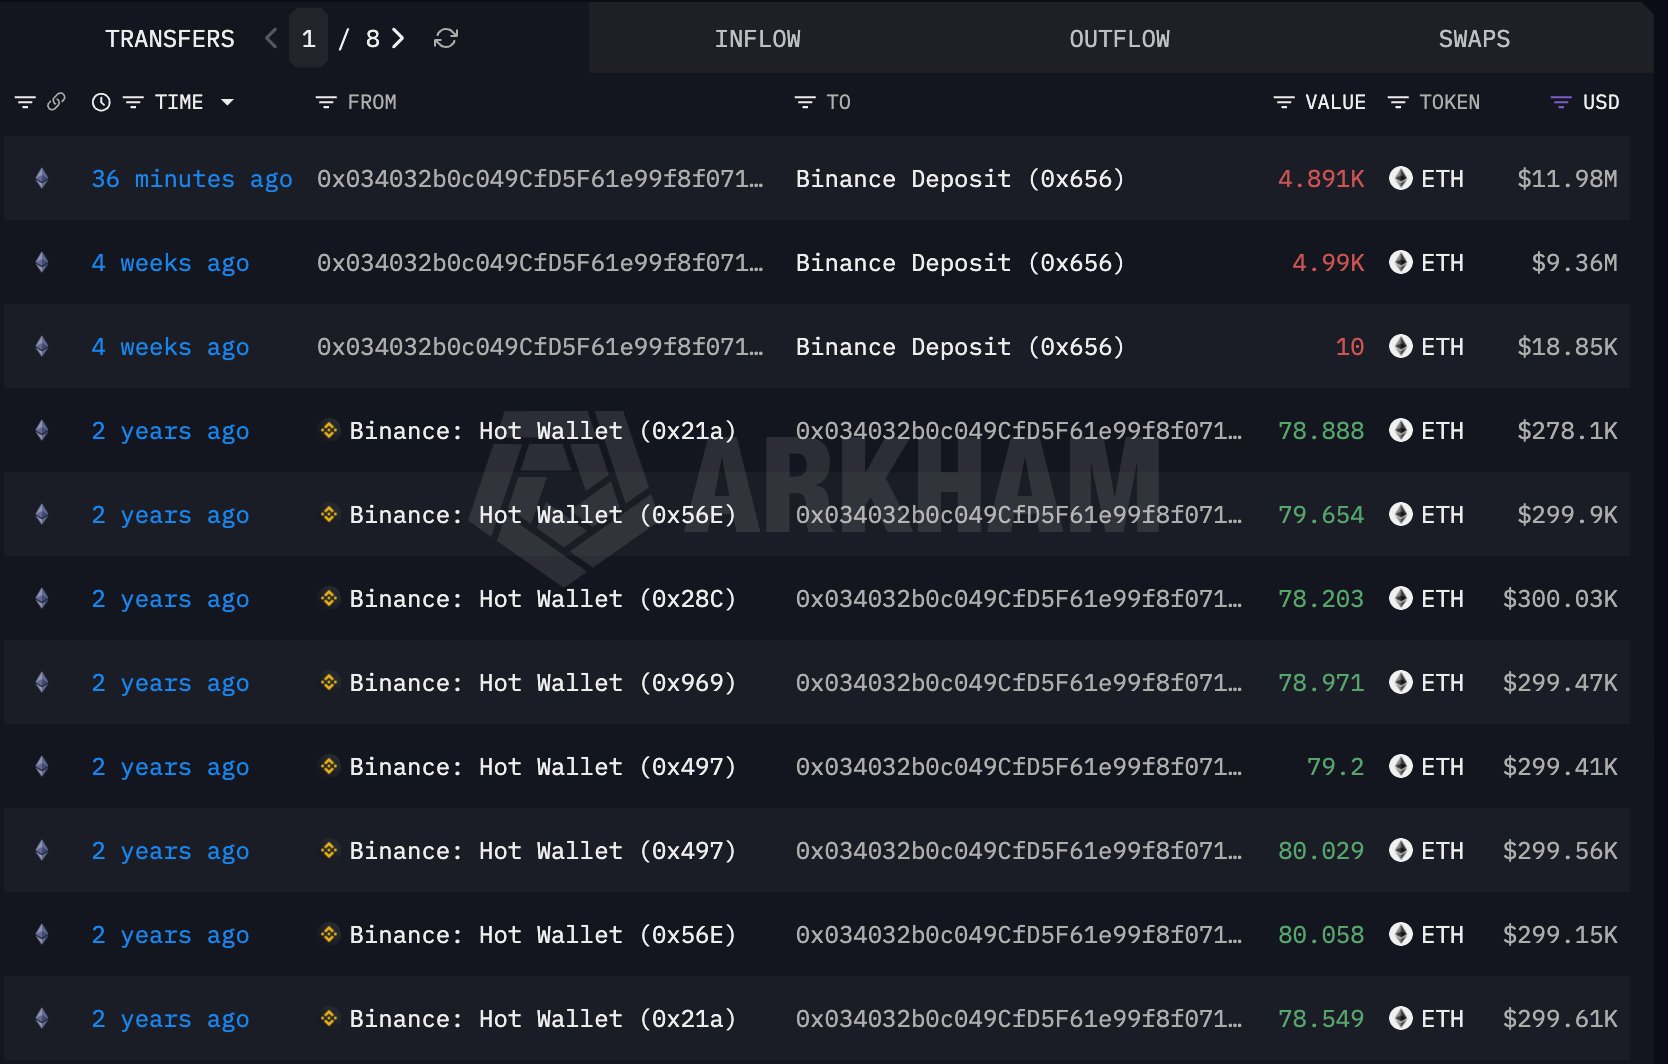Click ETH token label in $299.47K row
Image resolution: width=1668 pixels, height=1064 pixels.
coord(1442,683)
